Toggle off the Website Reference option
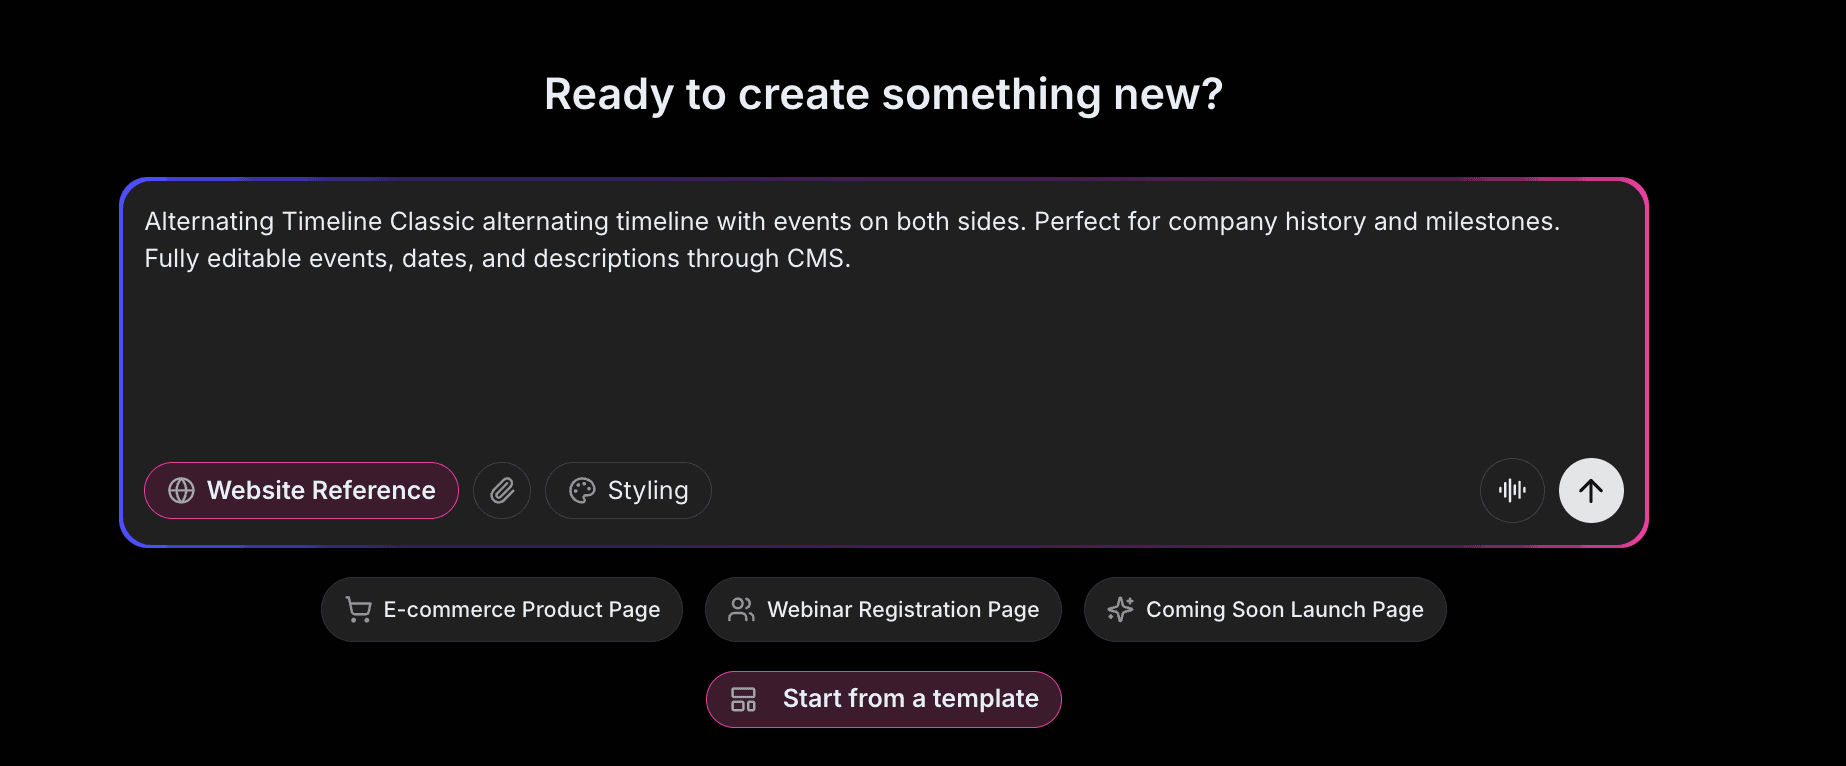The image size is (1846, 766). (300, 490)
